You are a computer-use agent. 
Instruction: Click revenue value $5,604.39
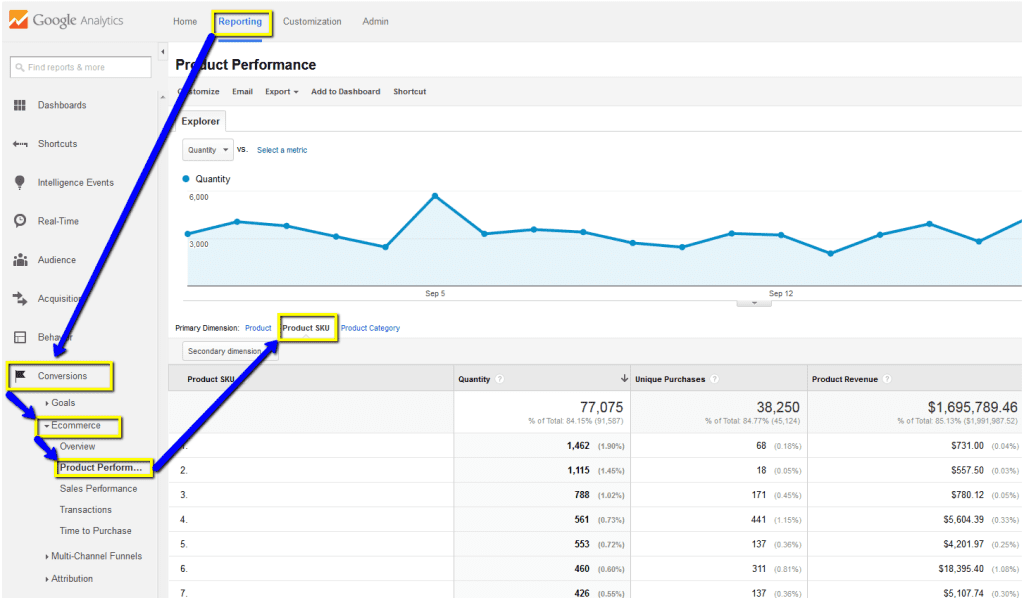coord(964,520)
